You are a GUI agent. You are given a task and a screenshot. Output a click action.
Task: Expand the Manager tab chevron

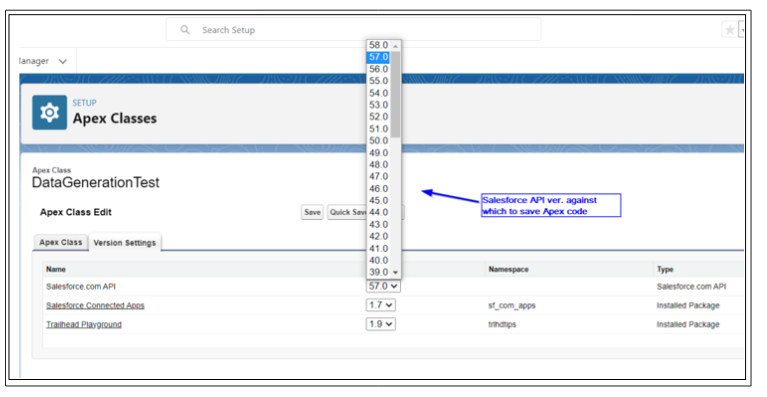click(x=63, y=62)
